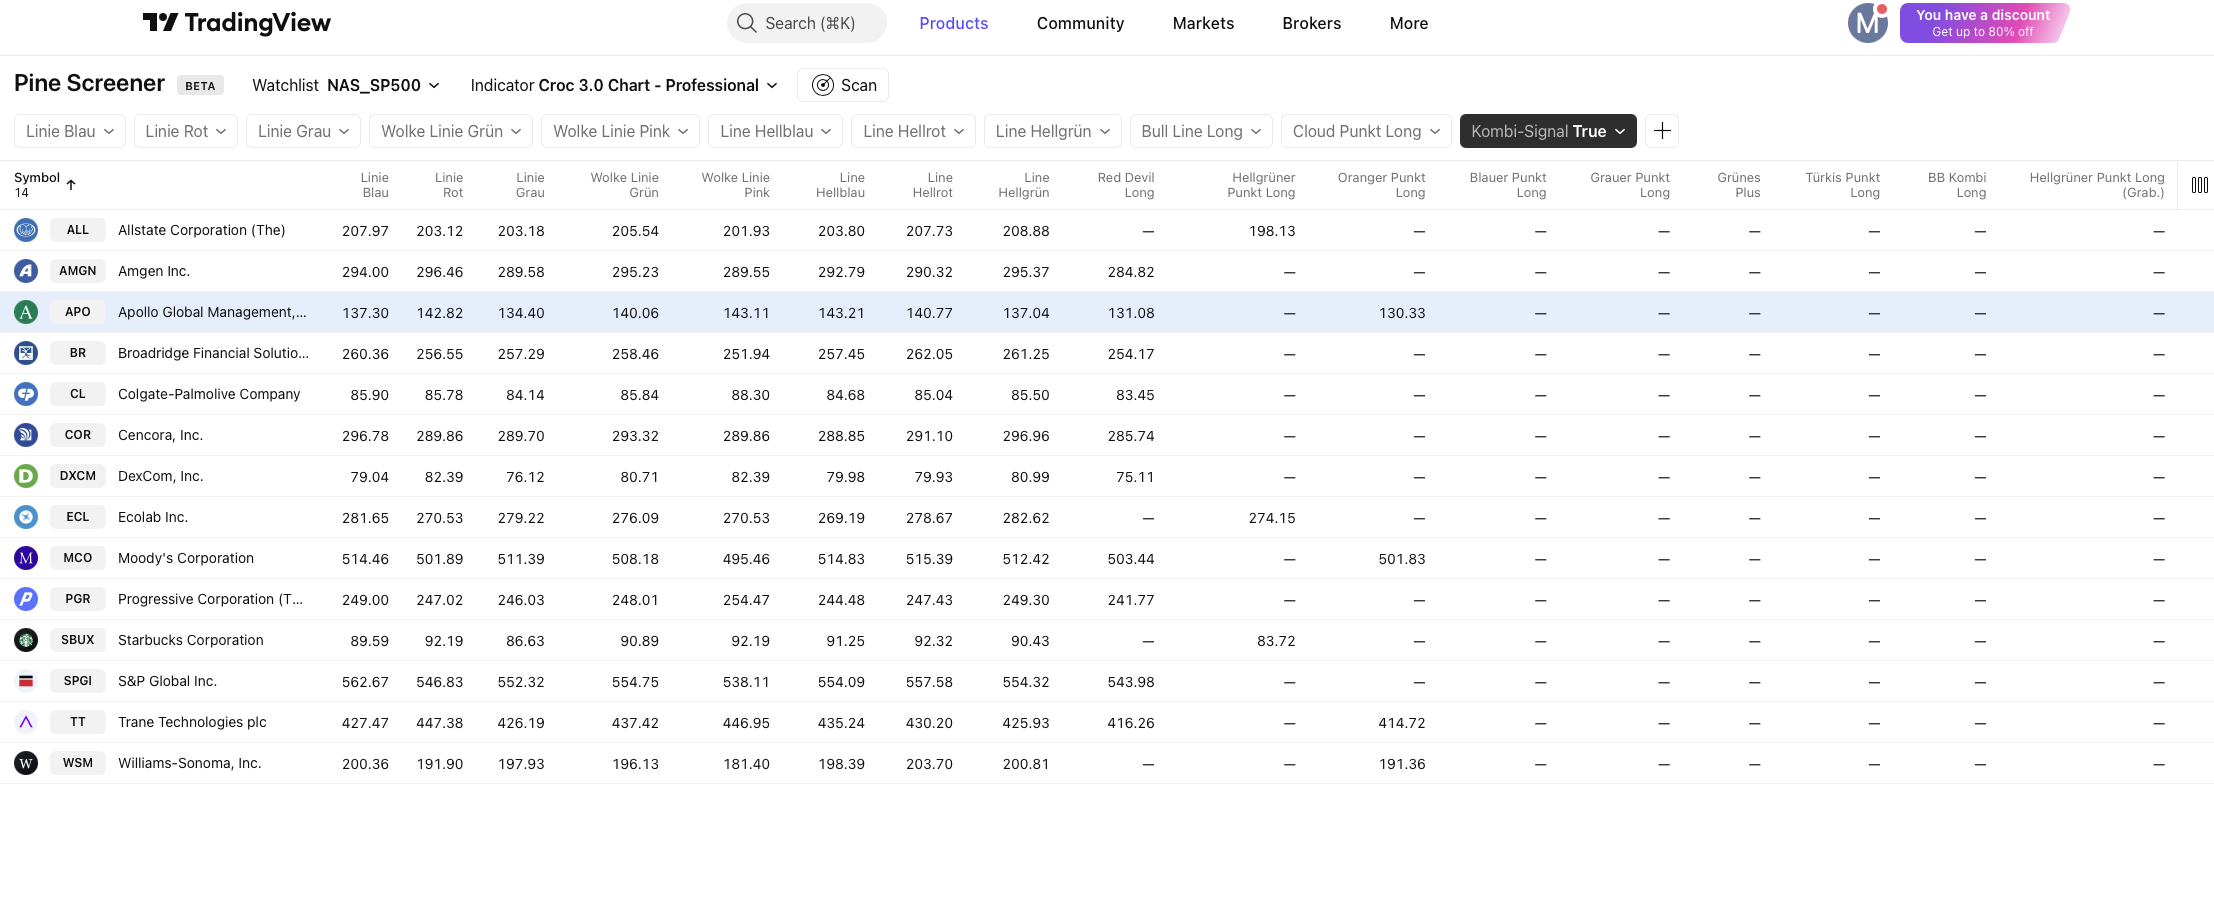This screenshot has height=914, width=2214.
Task: Open the user profile avatar
Action: (1867, 23)
